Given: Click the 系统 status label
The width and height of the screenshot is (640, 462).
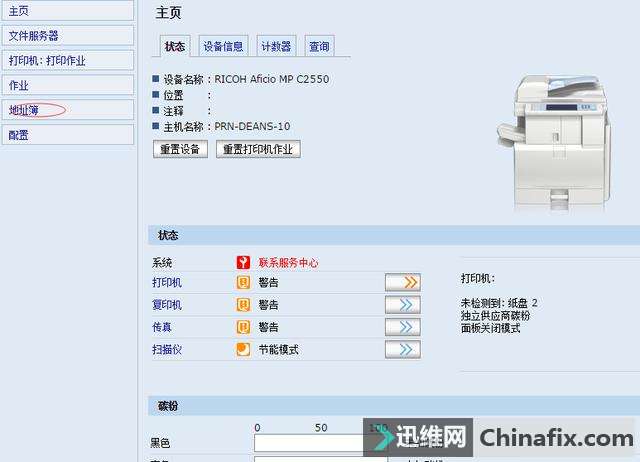Looking at the screenshot, I should [x=162, y=262].
